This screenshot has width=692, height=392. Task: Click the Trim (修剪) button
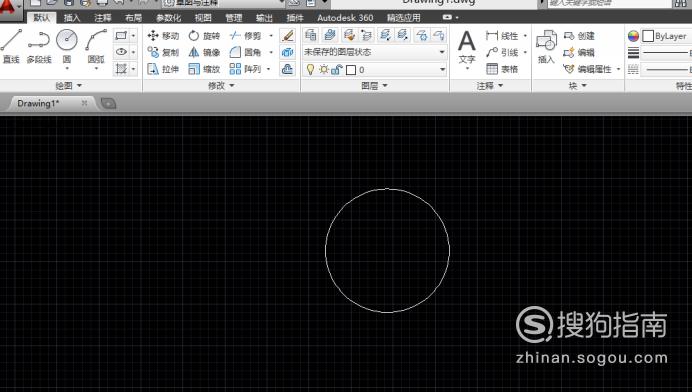pyautogui.click(x=246, y=36)
